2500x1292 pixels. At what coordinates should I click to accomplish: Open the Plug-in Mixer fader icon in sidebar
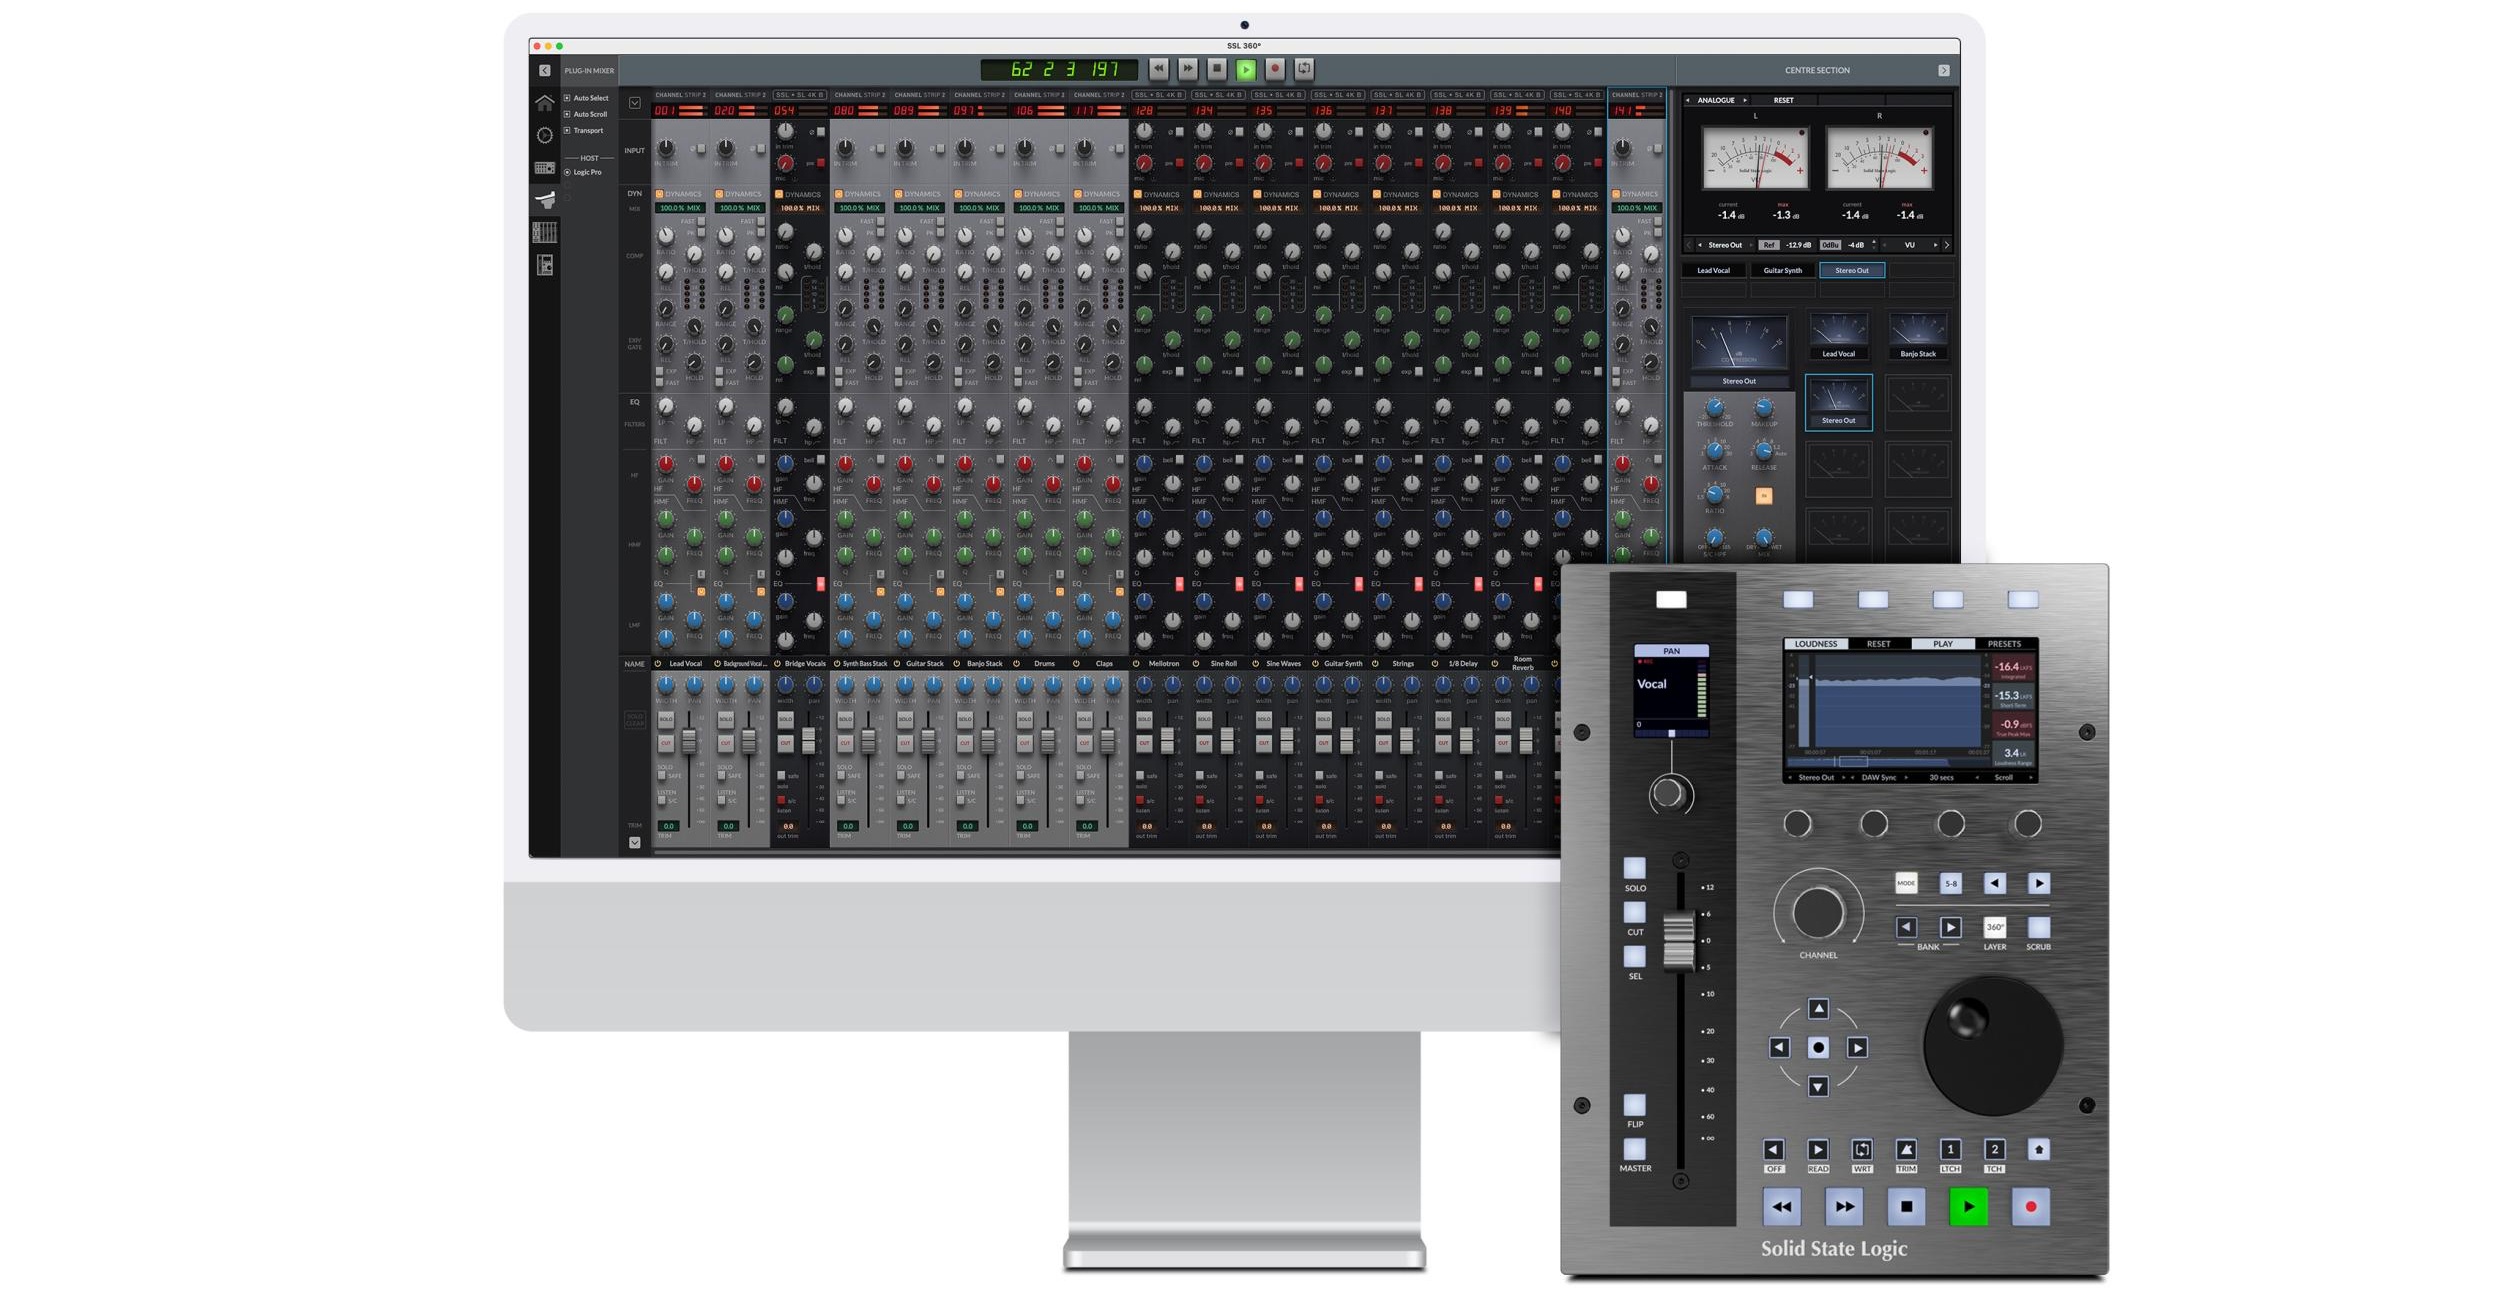[x=545, y=199]
